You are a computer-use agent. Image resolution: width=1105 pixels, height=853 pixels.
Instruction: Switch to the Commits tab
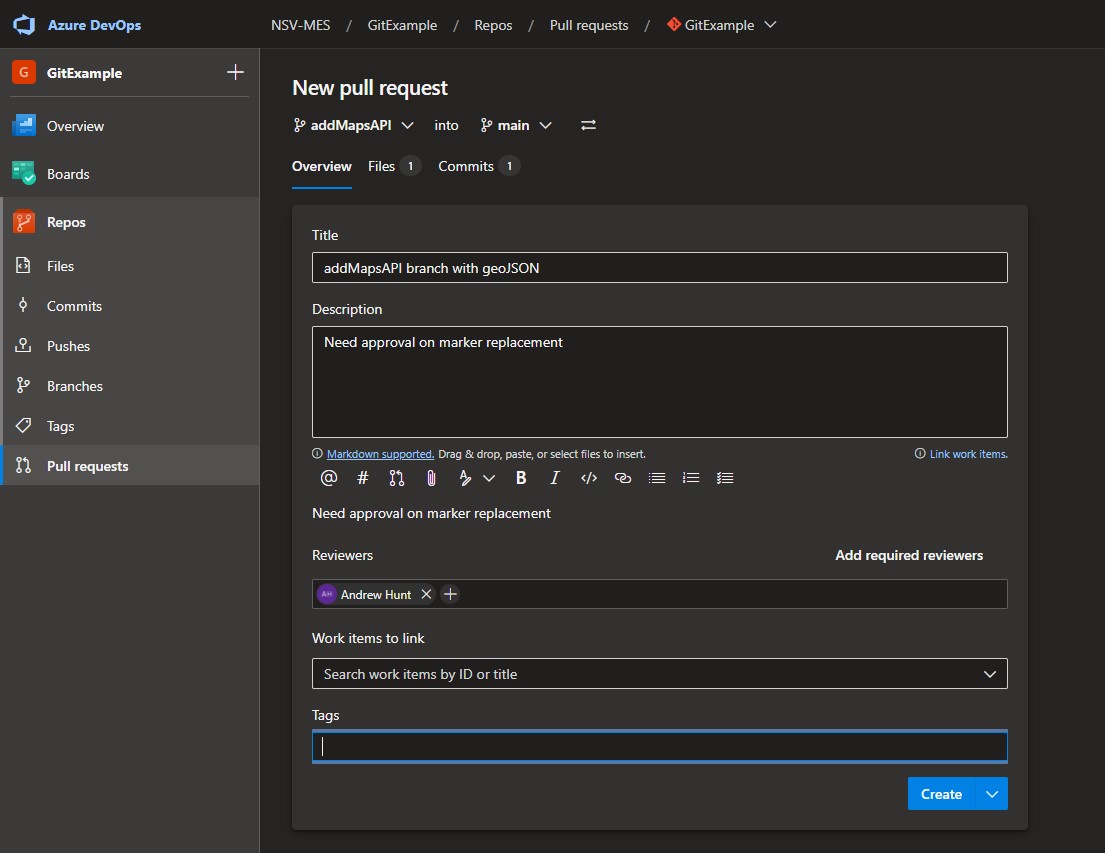tap(465, 166)
